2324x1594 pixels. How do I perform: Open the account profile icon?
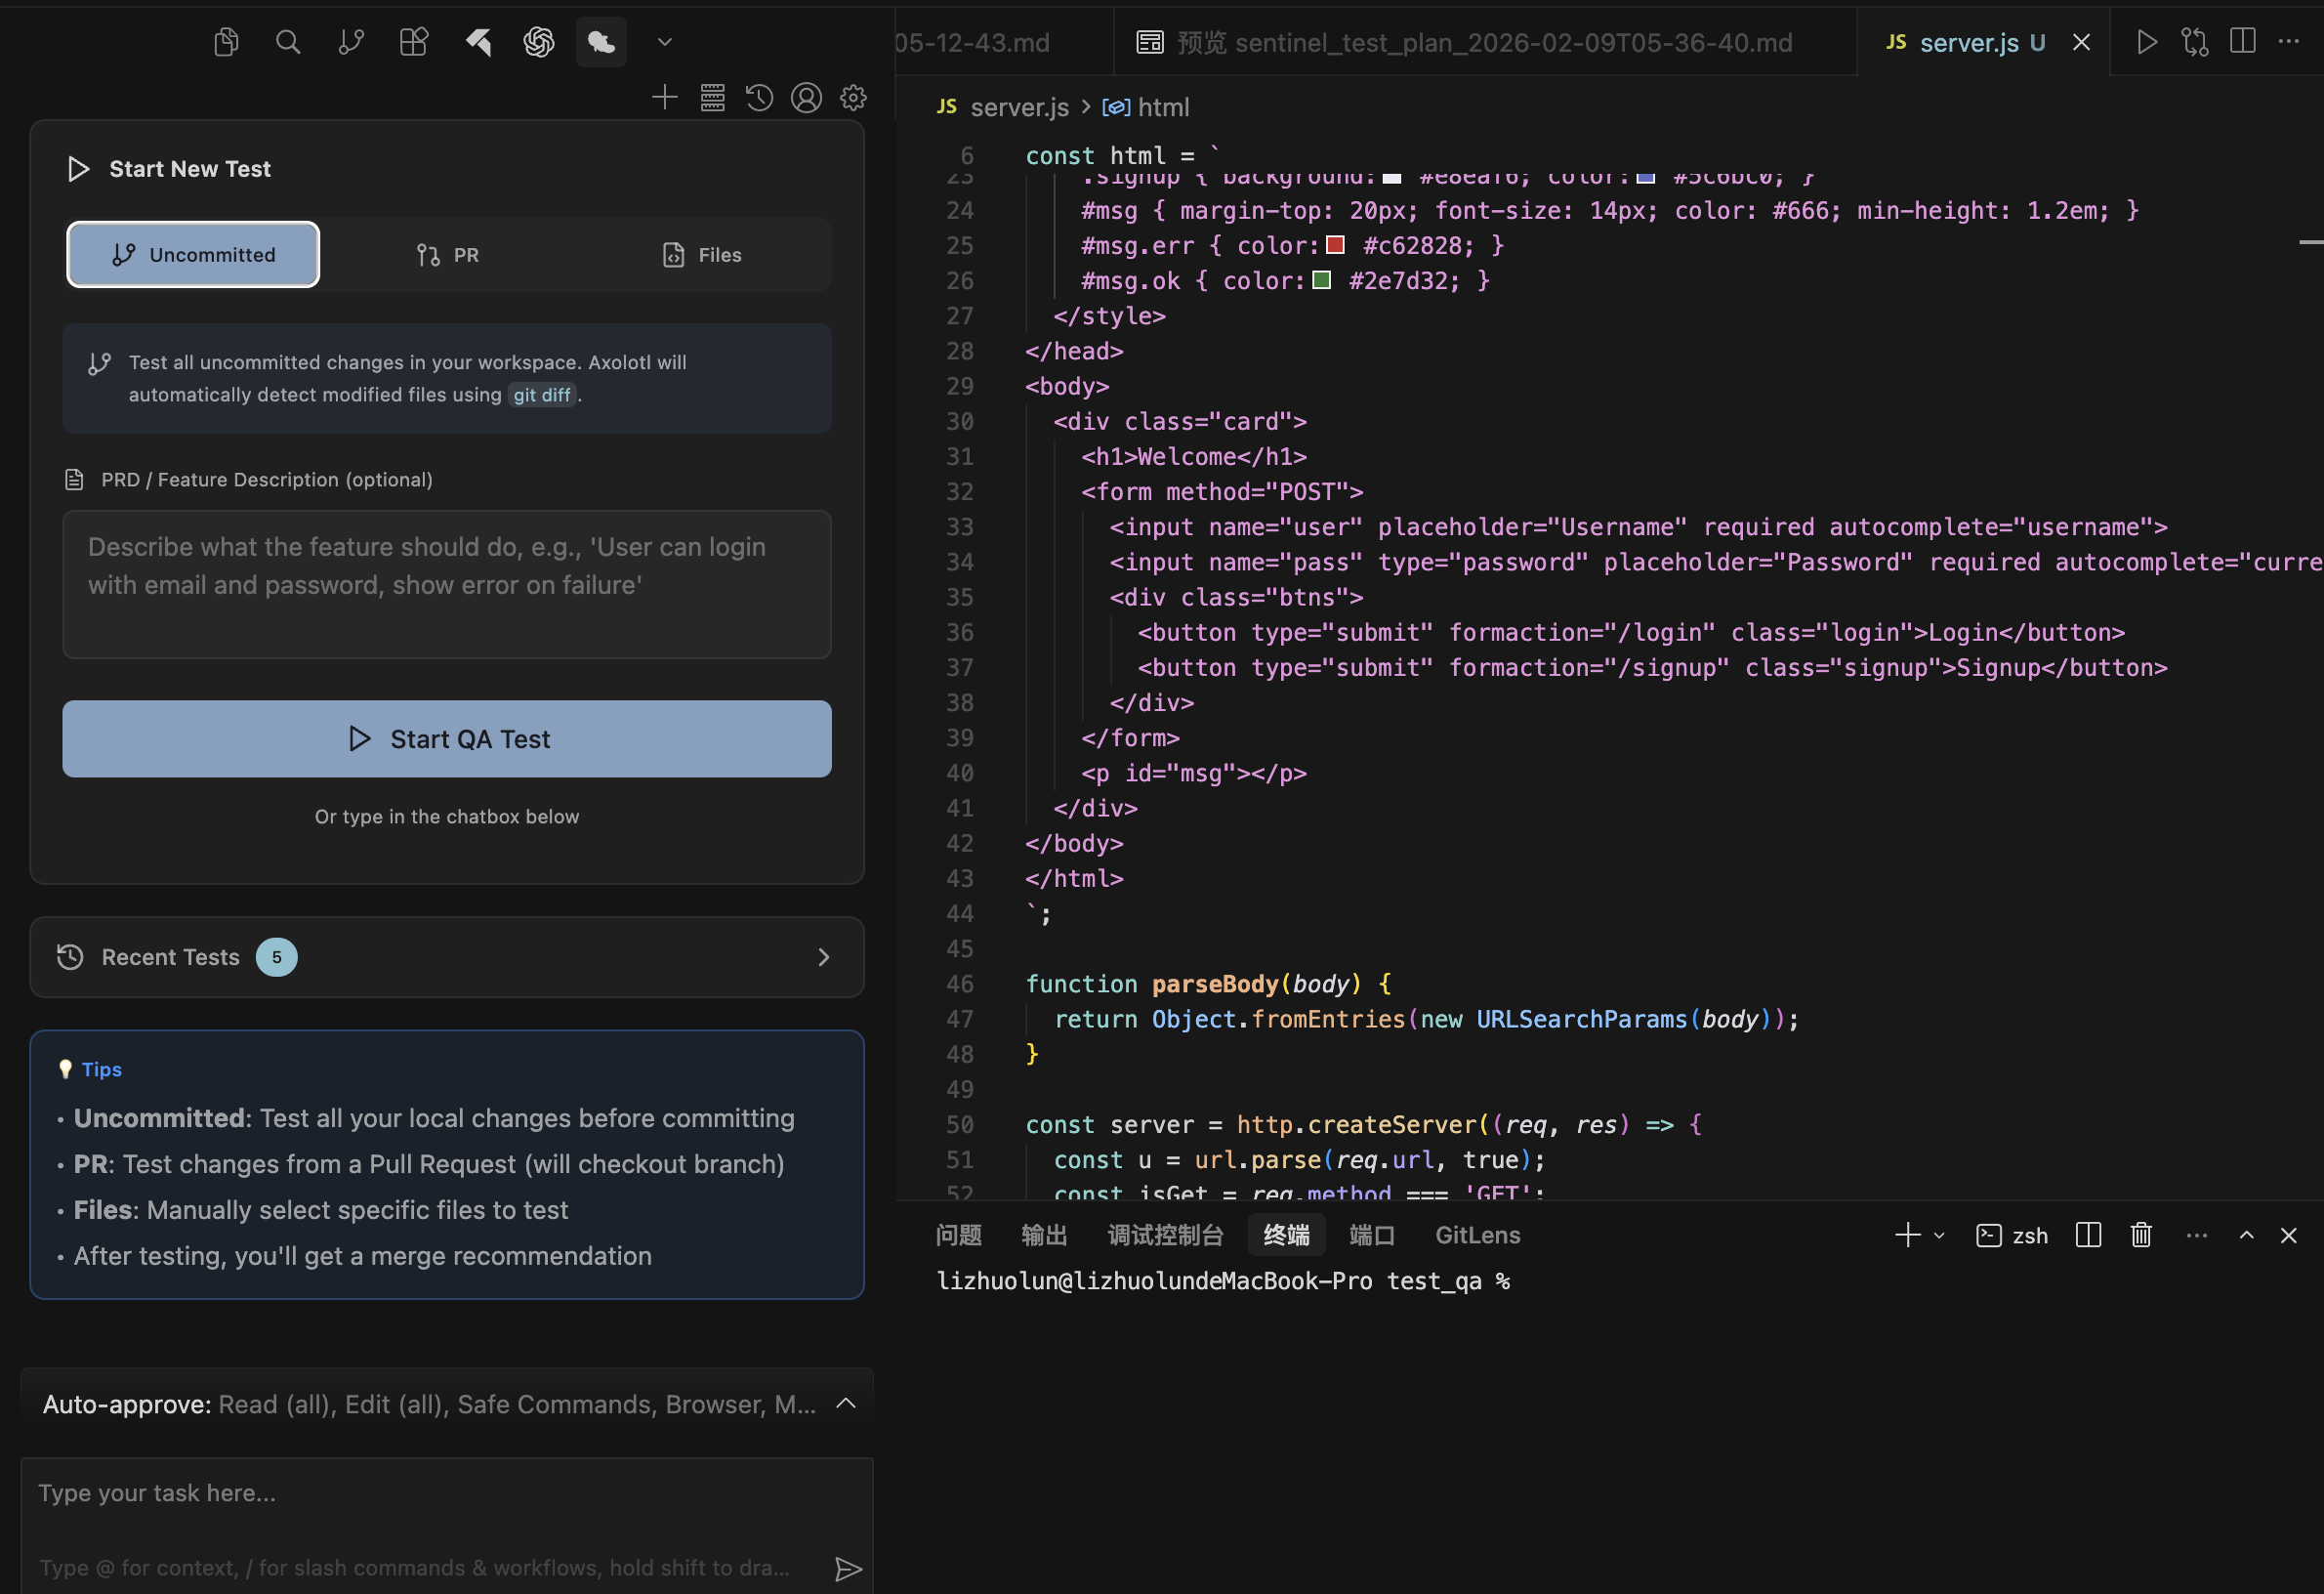806,97
